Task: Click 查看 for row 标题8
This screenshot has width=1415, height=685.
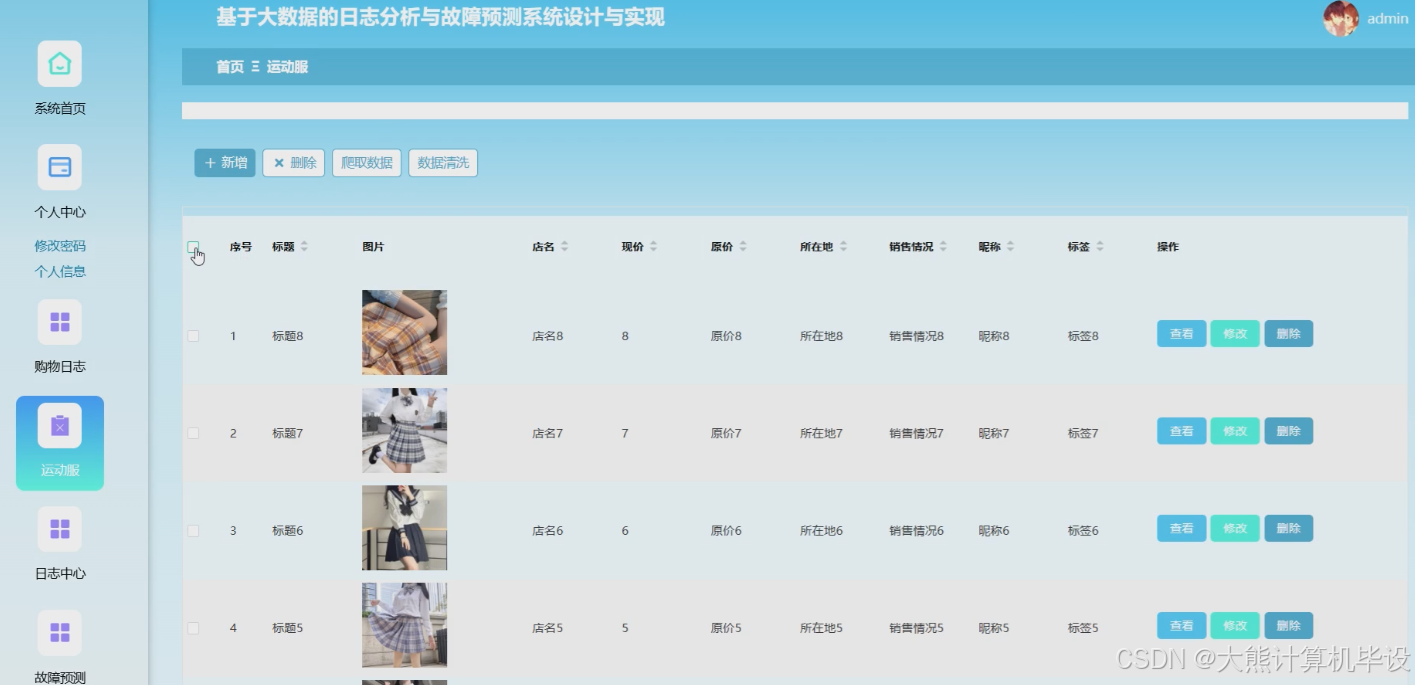Action: (1182, 334)
